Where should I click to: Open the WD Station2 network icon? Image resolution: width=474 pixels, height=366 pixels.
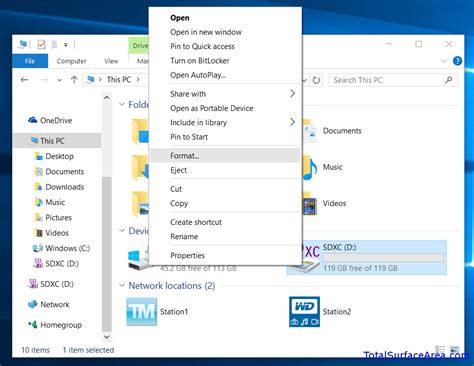(304, 312)
